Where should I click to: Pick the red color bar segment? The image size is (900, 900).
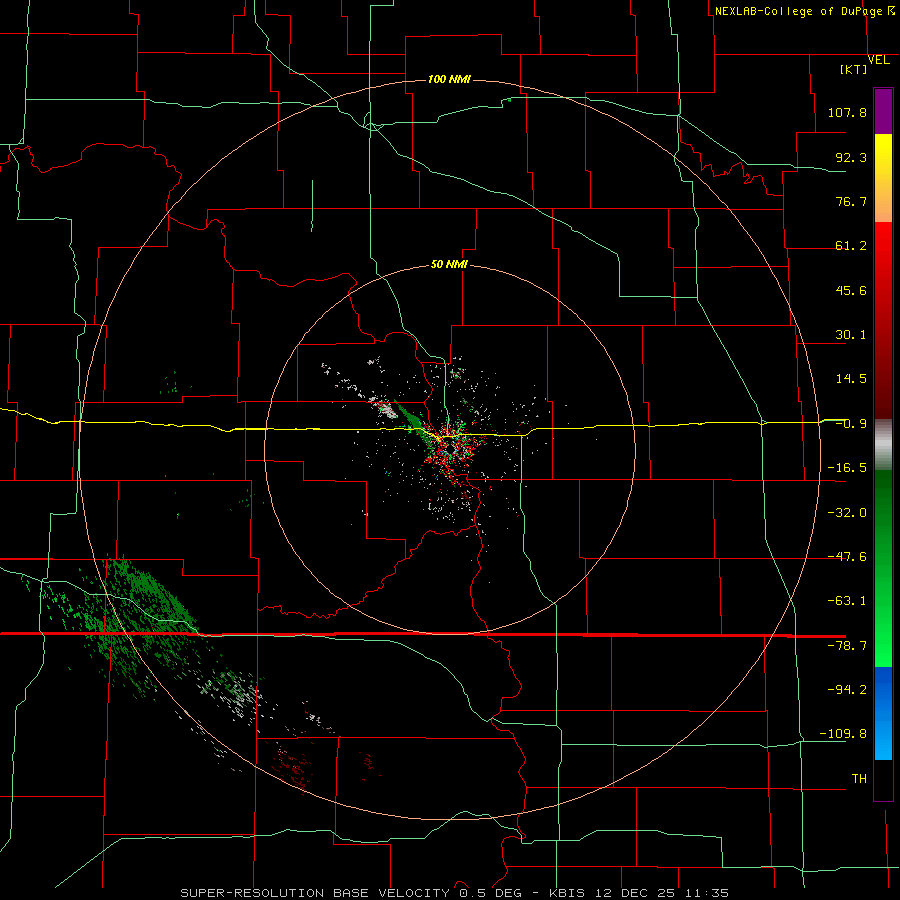[x=883, y=320]
